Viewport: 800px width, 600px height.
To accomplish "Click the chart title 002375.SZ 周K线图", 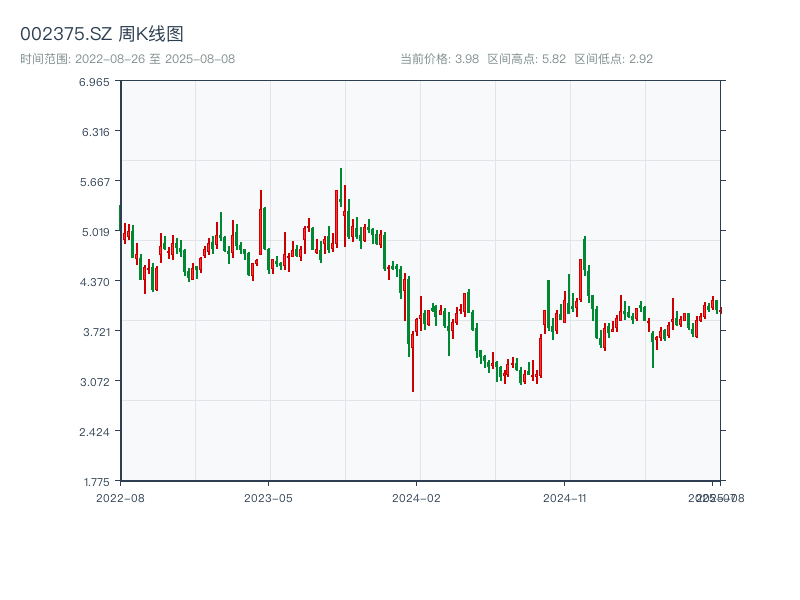I will (x=102, y=35).
